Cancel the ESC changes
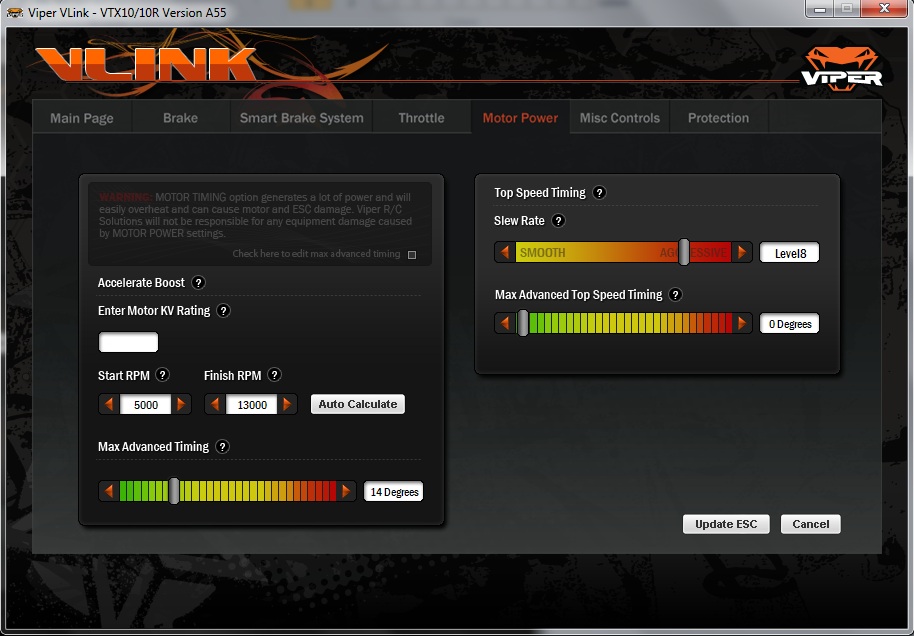Image resolution: width=914 pixels, height=636 pixels. pyautogui.click(x=811, y=524)
